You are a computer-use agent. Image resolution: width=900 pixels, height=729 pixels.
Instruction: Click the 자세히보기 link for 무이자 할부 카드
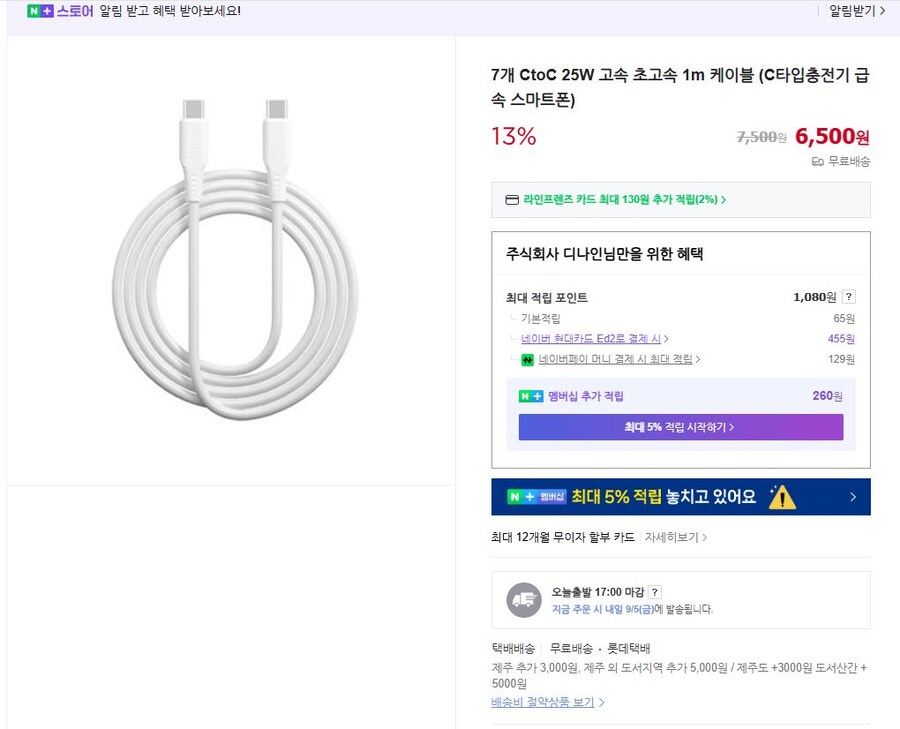coord(672,537)
